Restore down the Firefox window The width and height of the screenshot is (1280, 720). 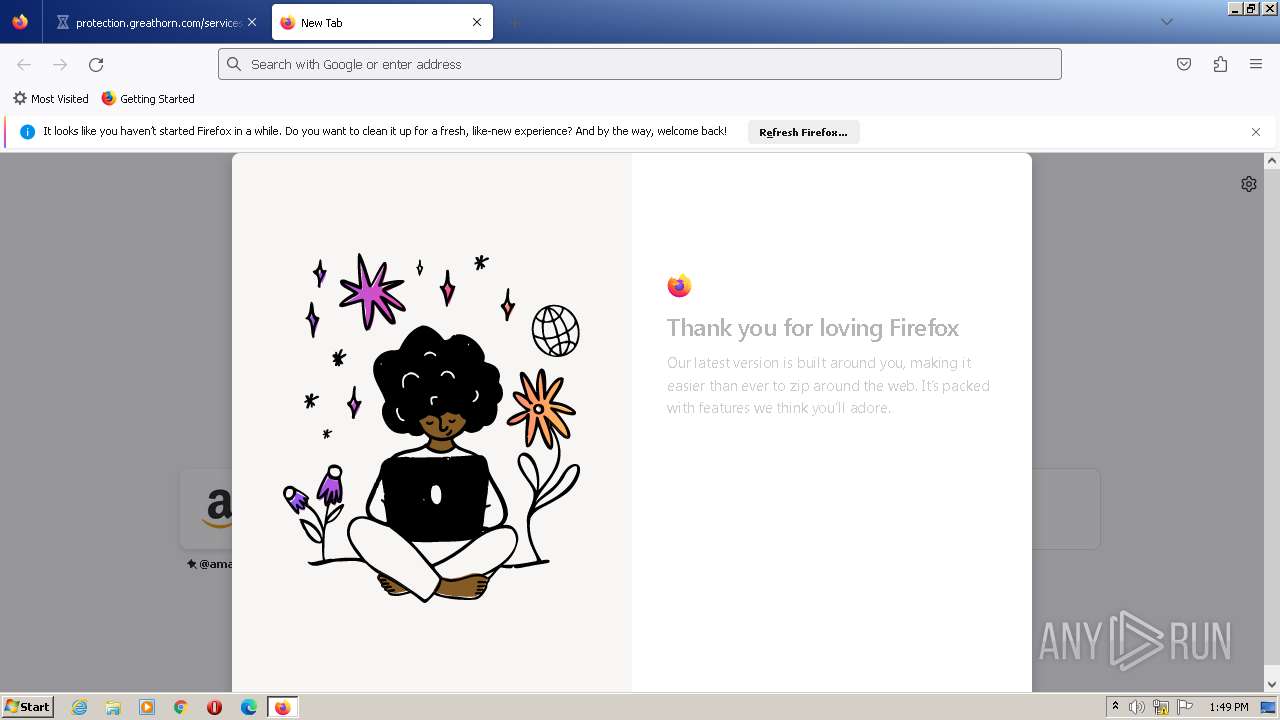click(1252, 8)
